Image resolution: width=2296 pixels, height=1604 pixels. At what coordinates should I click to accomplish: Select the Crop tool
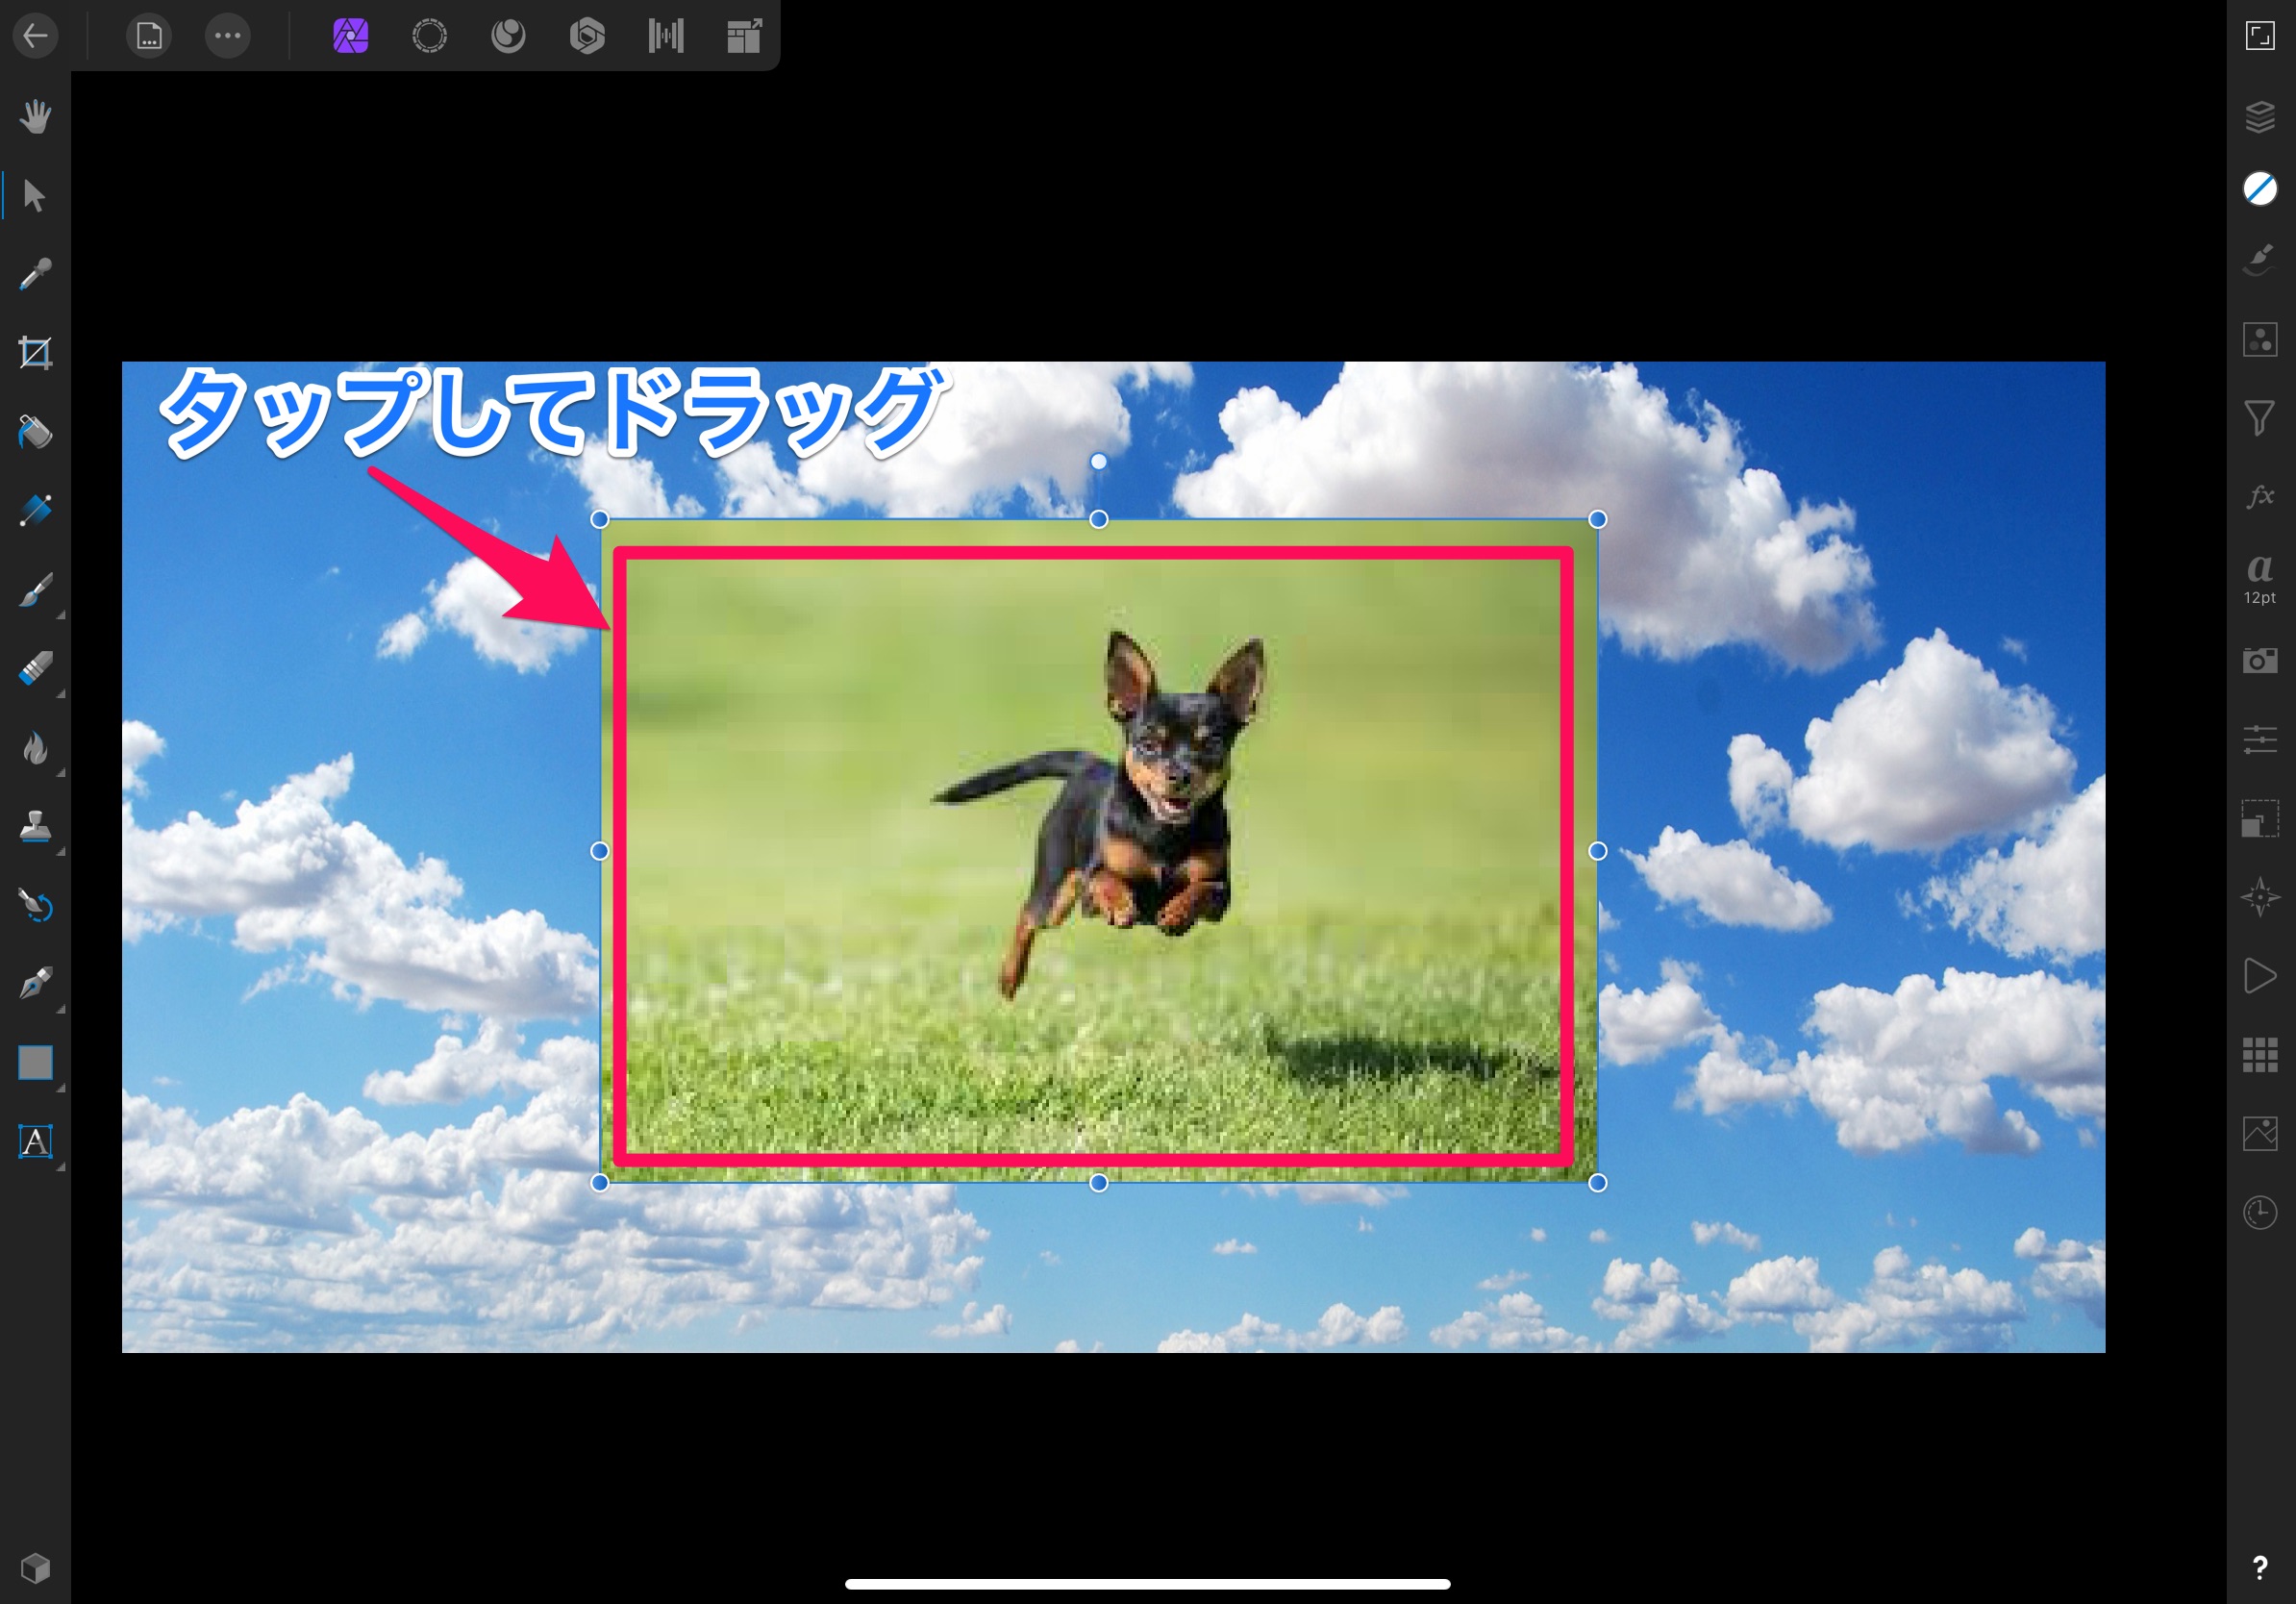point(35,353)
